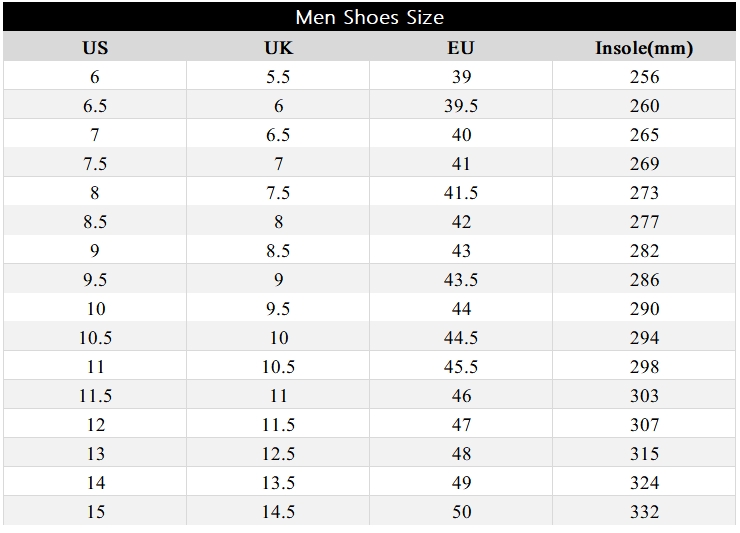Click the insole value 303
The image size is (740, 533).
[x=644, y=396]
